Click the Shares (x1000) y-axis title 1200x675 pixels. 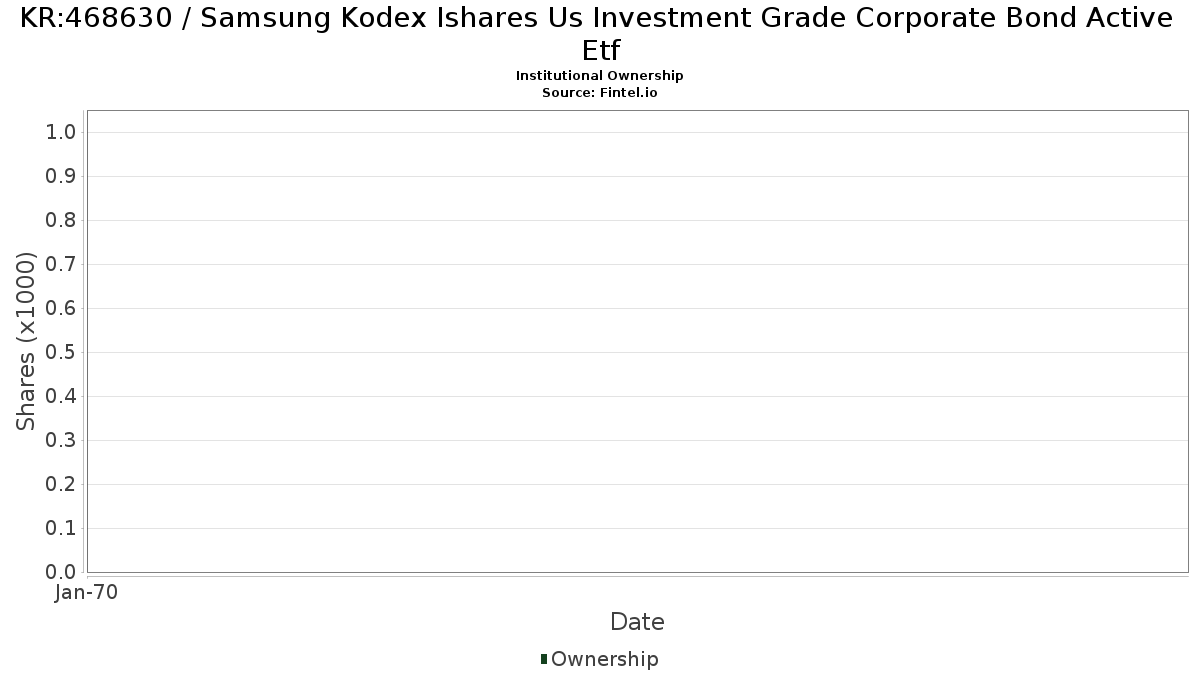pyautogui.click(x=27, y=341)
